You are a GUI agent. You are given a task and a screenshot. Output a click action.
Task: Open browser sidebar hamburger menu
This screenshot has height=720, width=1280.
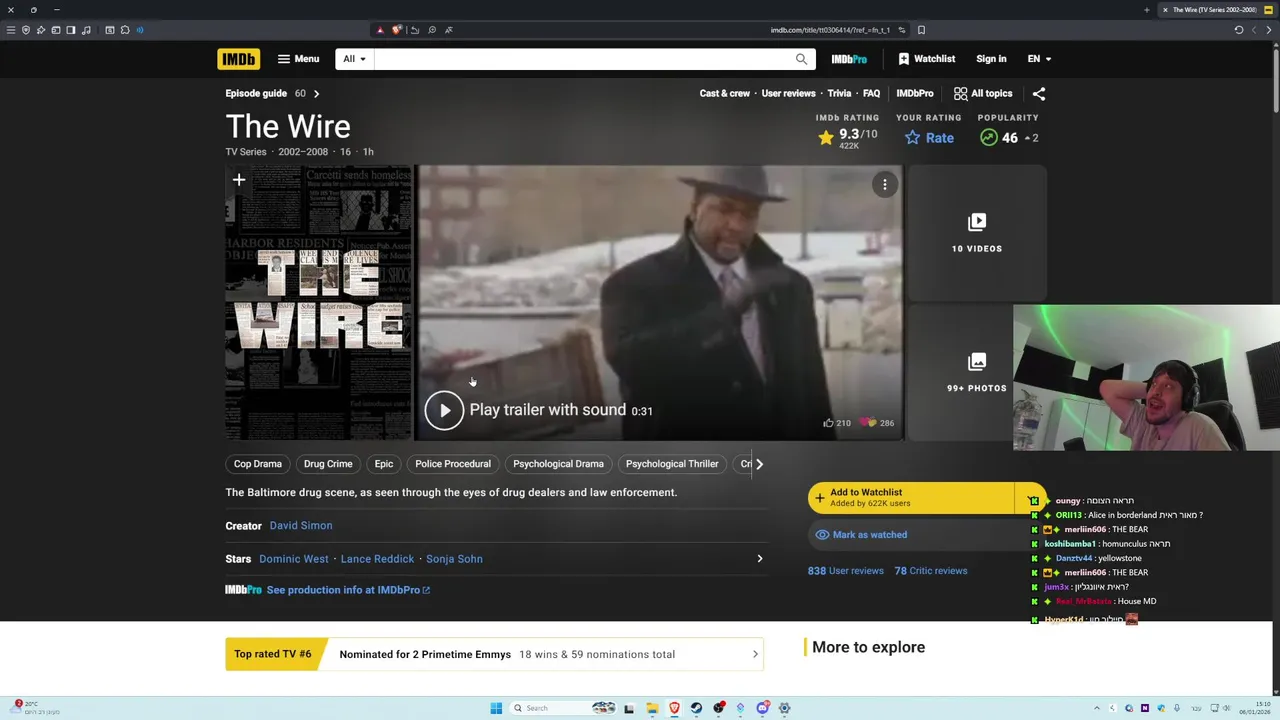tap(11, 30)
